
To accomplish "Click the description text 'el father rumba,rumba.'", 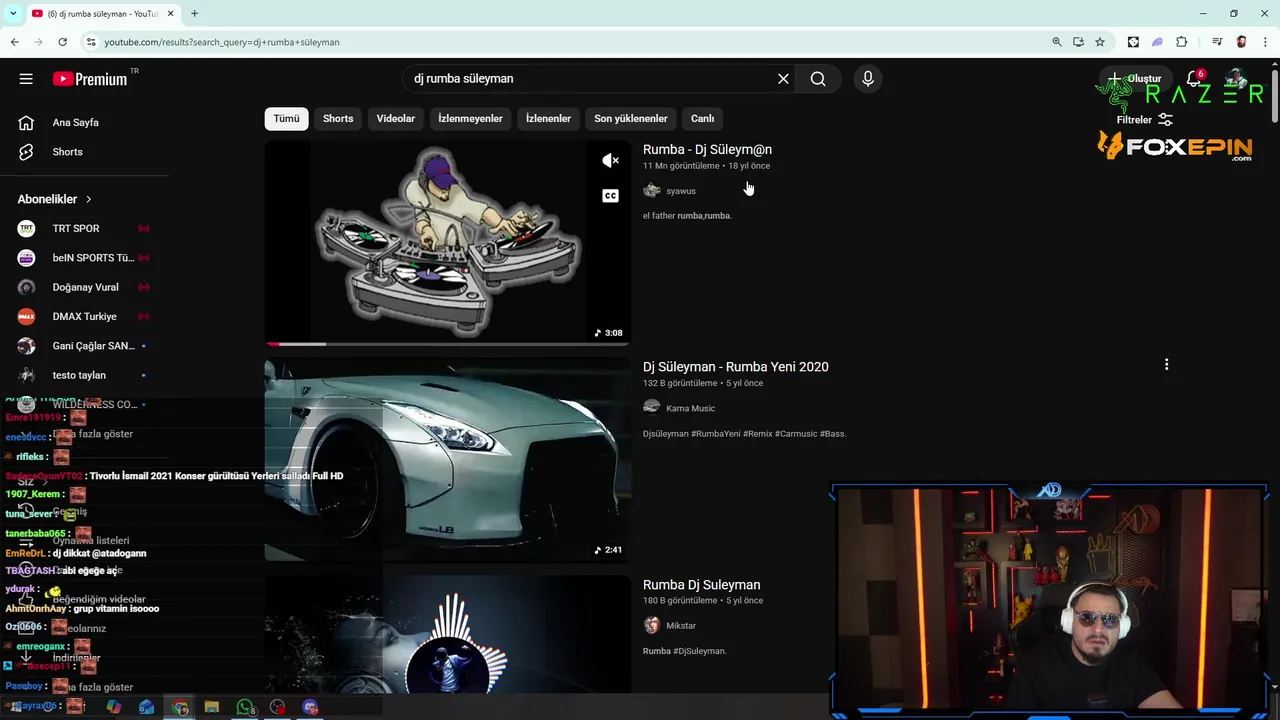I will click(x=688, y=216).
